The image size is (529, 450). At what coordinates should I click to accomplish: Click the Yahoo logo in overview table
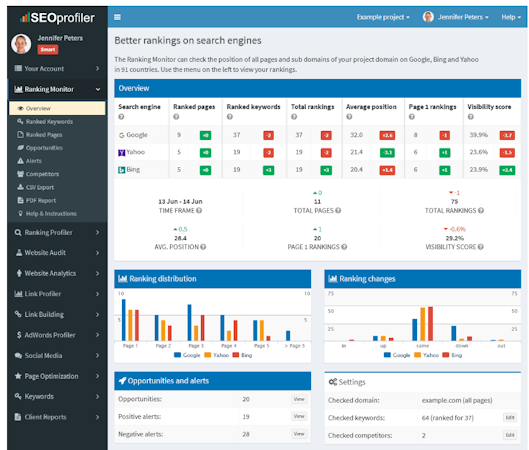click(121, 153)
